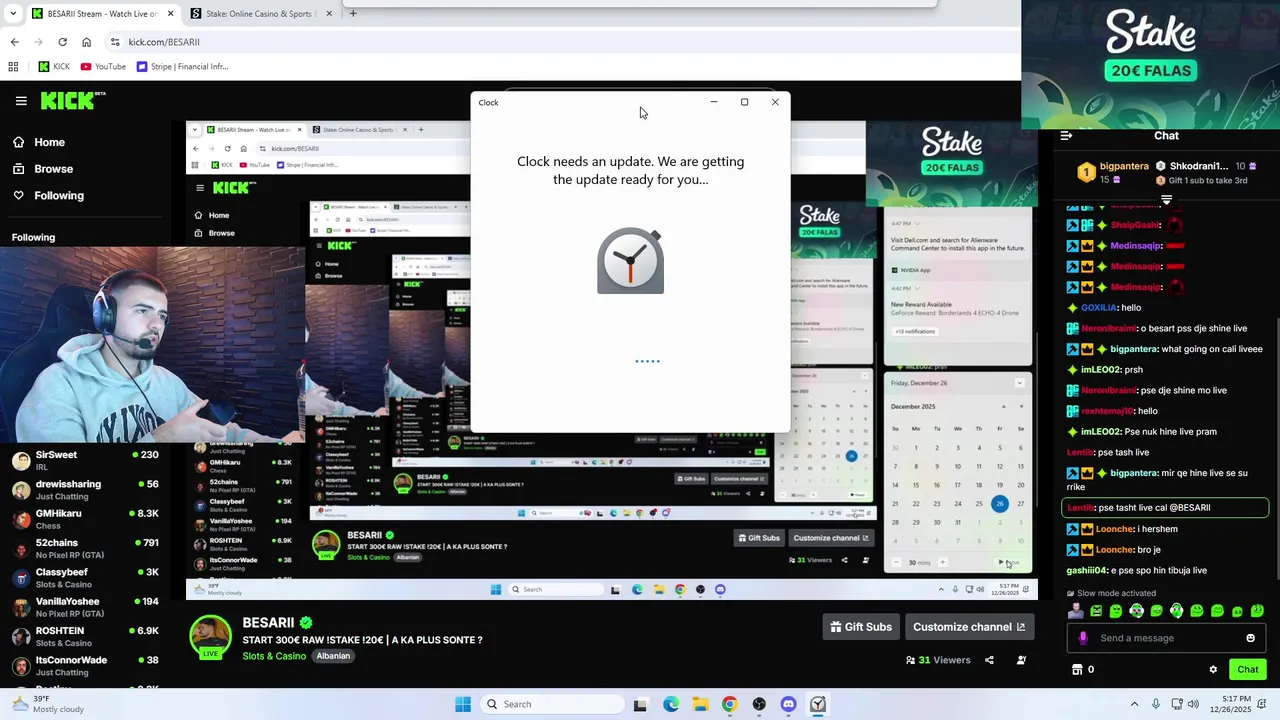Open the Windows Start menu
The image size is (1280, 720).
(463, 704)
